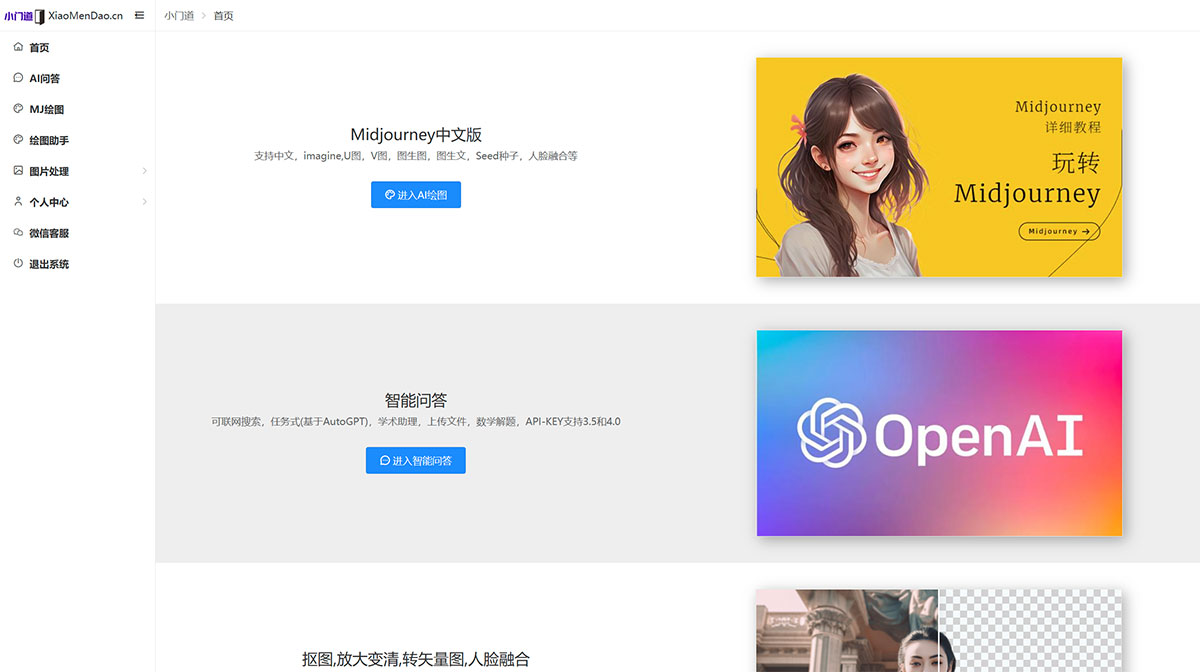Expand the 图片处理 submenu
The image size is (1200, 672).
coord(143,171)
